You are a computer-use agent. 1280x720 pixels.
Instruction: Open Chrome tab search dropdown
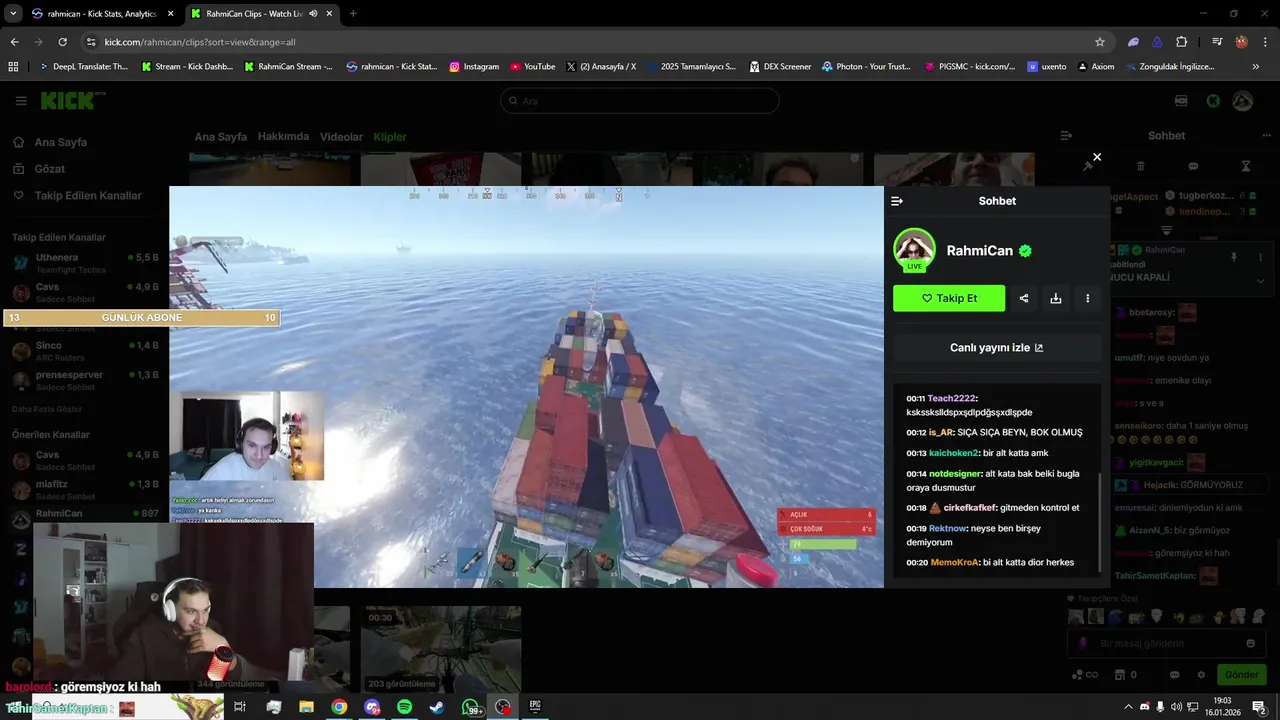13,14
